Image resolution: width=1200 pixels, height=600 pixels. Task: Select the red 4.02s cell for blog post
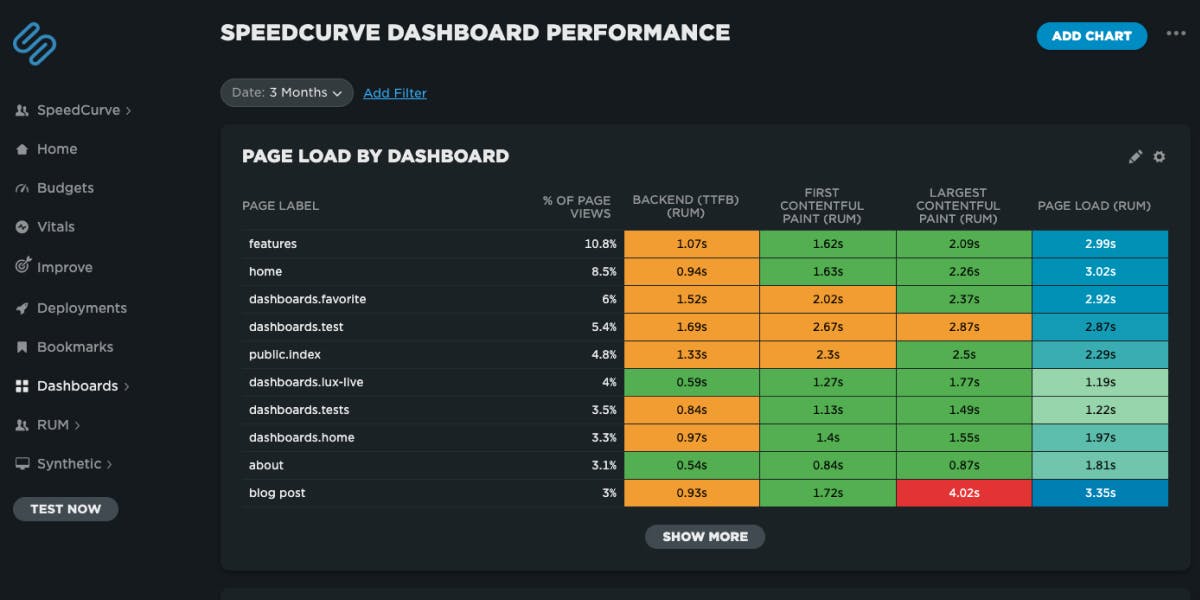pos(963,492)
